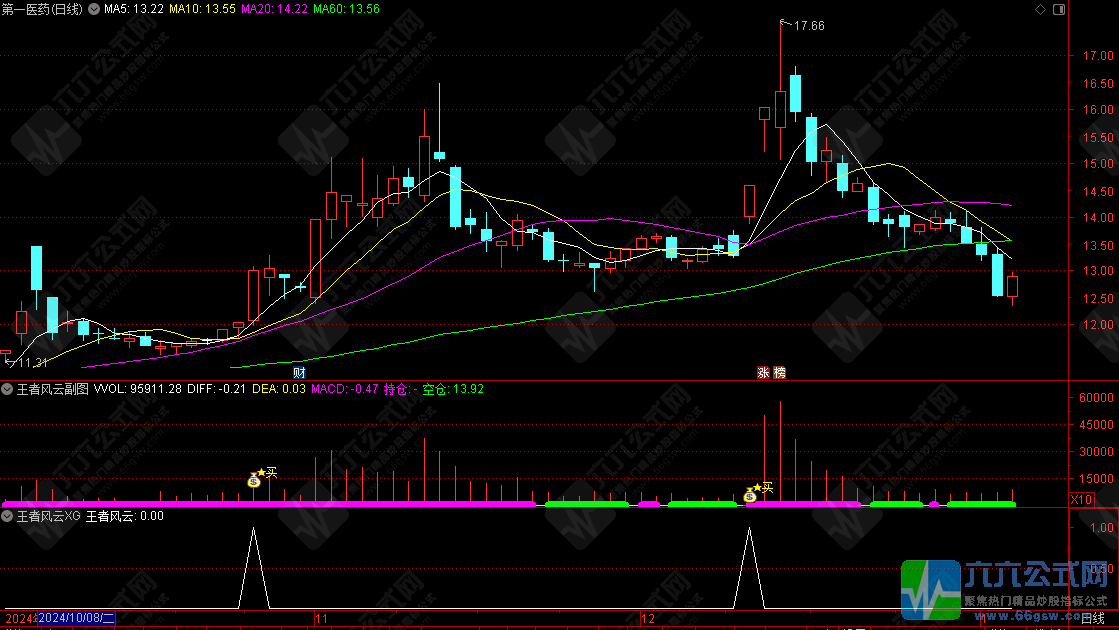Click the yellow MA10 indicator label
The height and width of the screenshot is (630, 1119).
pos(202,9)
